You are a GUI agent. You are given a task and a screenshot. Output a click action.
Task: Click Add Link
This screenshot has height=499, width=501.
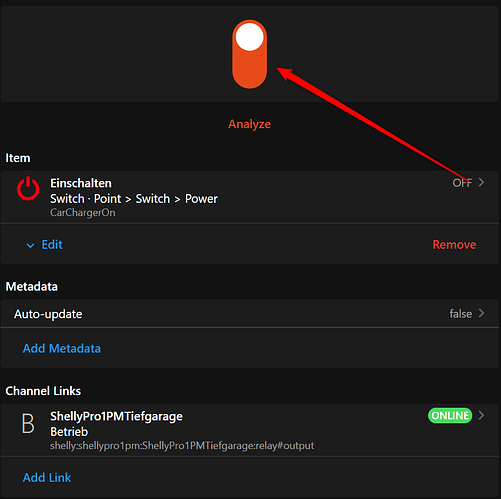pyautogui.click(x=47, y=478)
